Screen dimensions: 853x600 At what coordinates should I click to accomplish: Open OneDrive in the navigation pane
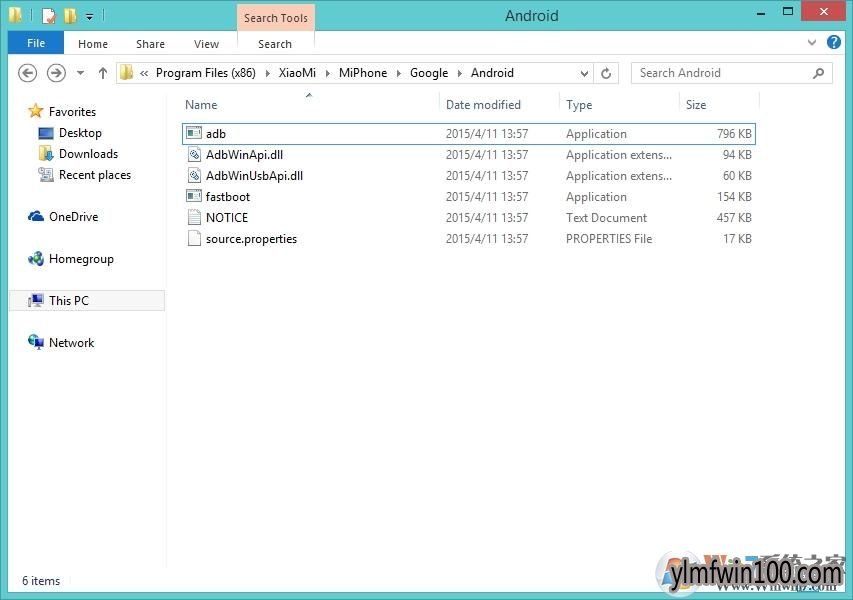coord(73,217)
